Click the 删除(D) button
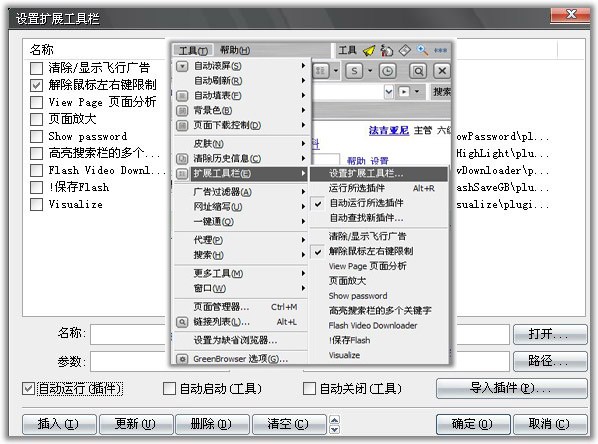Viewport: 598px width, 444px height. [x=212, y=424]
